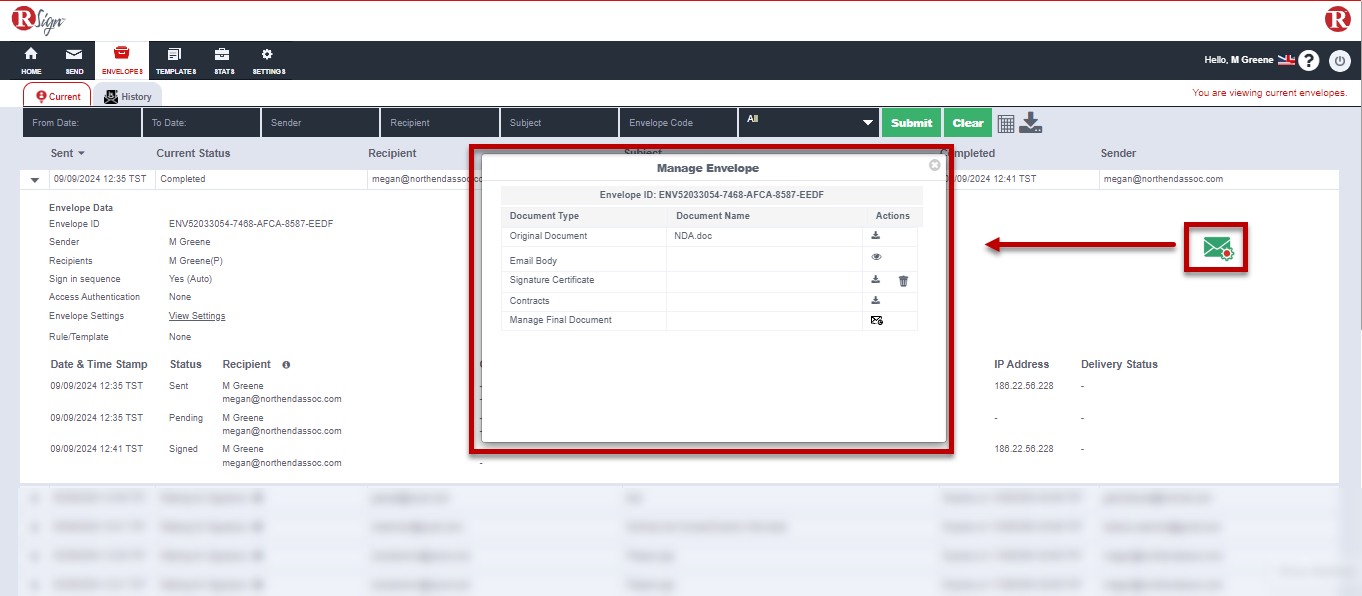Close the Manage Envelope dialog
1362x596 pixels.
coord(934,165)
